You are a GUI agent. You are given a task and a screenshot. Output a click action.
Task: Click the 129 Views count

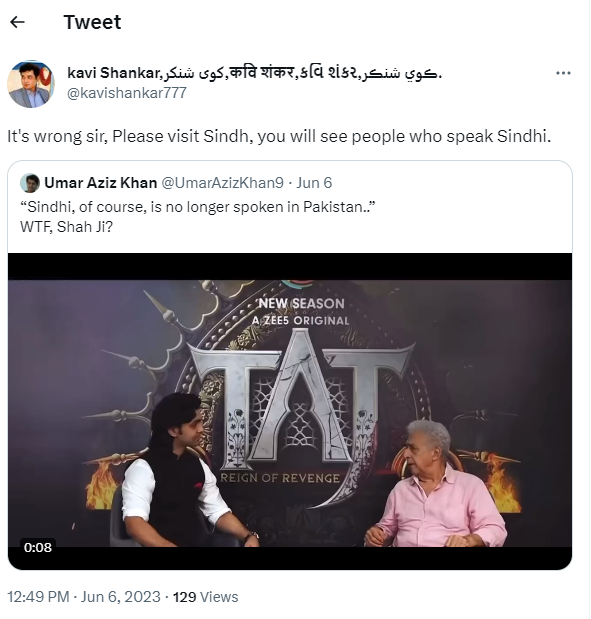tap(206, 596)
